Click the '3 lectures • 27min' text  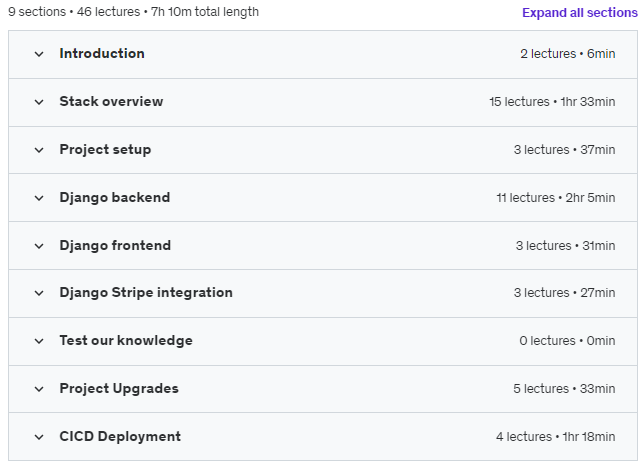(564, 293)
